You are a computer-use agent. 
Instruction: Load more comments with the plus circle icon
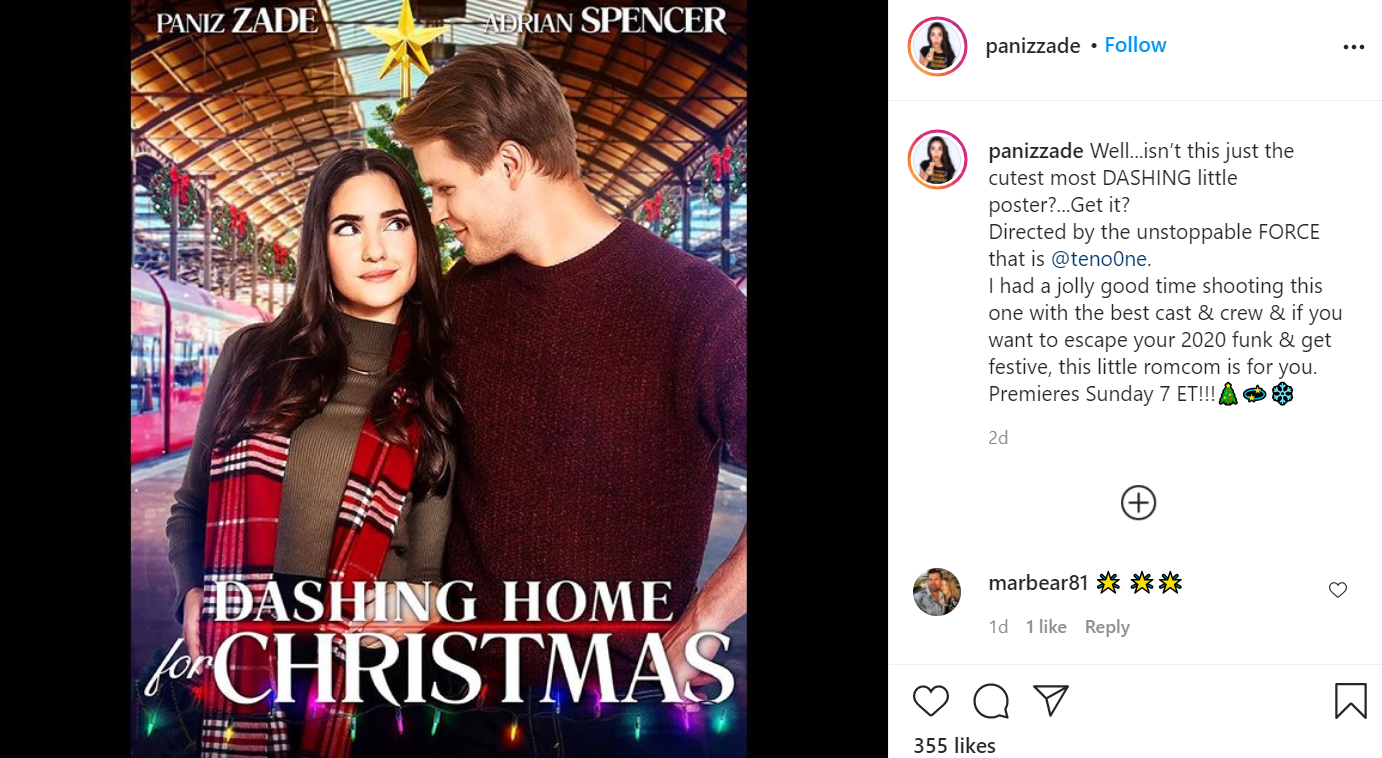(1138, 502)
